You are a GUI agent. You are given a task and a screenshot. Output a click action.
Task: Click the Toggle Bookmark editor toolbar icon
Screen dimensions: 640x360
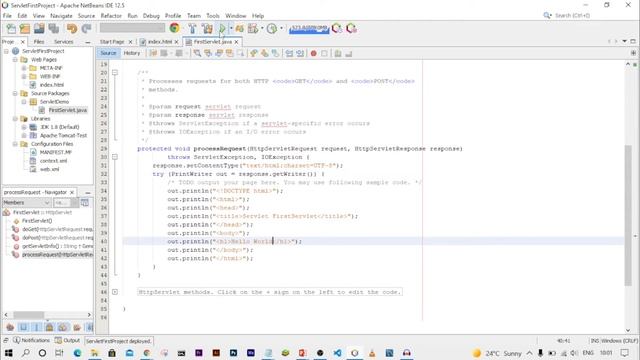point(276,53)
